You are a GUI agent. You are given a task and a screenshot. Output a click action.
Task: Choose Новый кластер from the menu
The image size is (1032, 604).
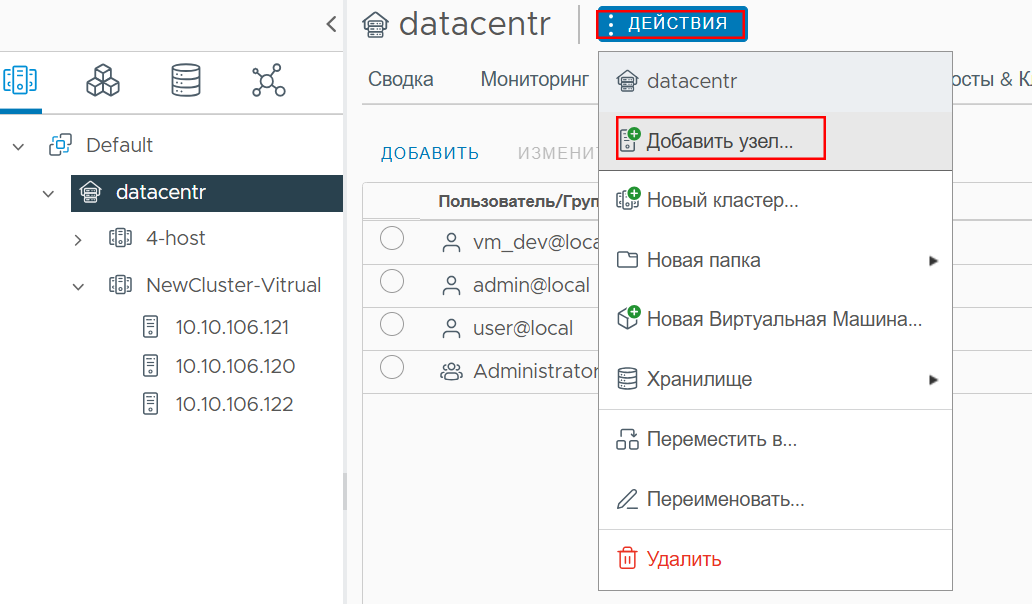click(775, 200)
